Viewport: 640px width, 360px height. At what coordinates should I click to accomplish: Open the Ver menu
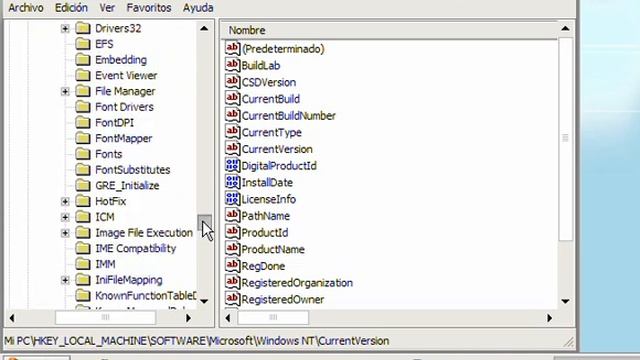[107, 8]
